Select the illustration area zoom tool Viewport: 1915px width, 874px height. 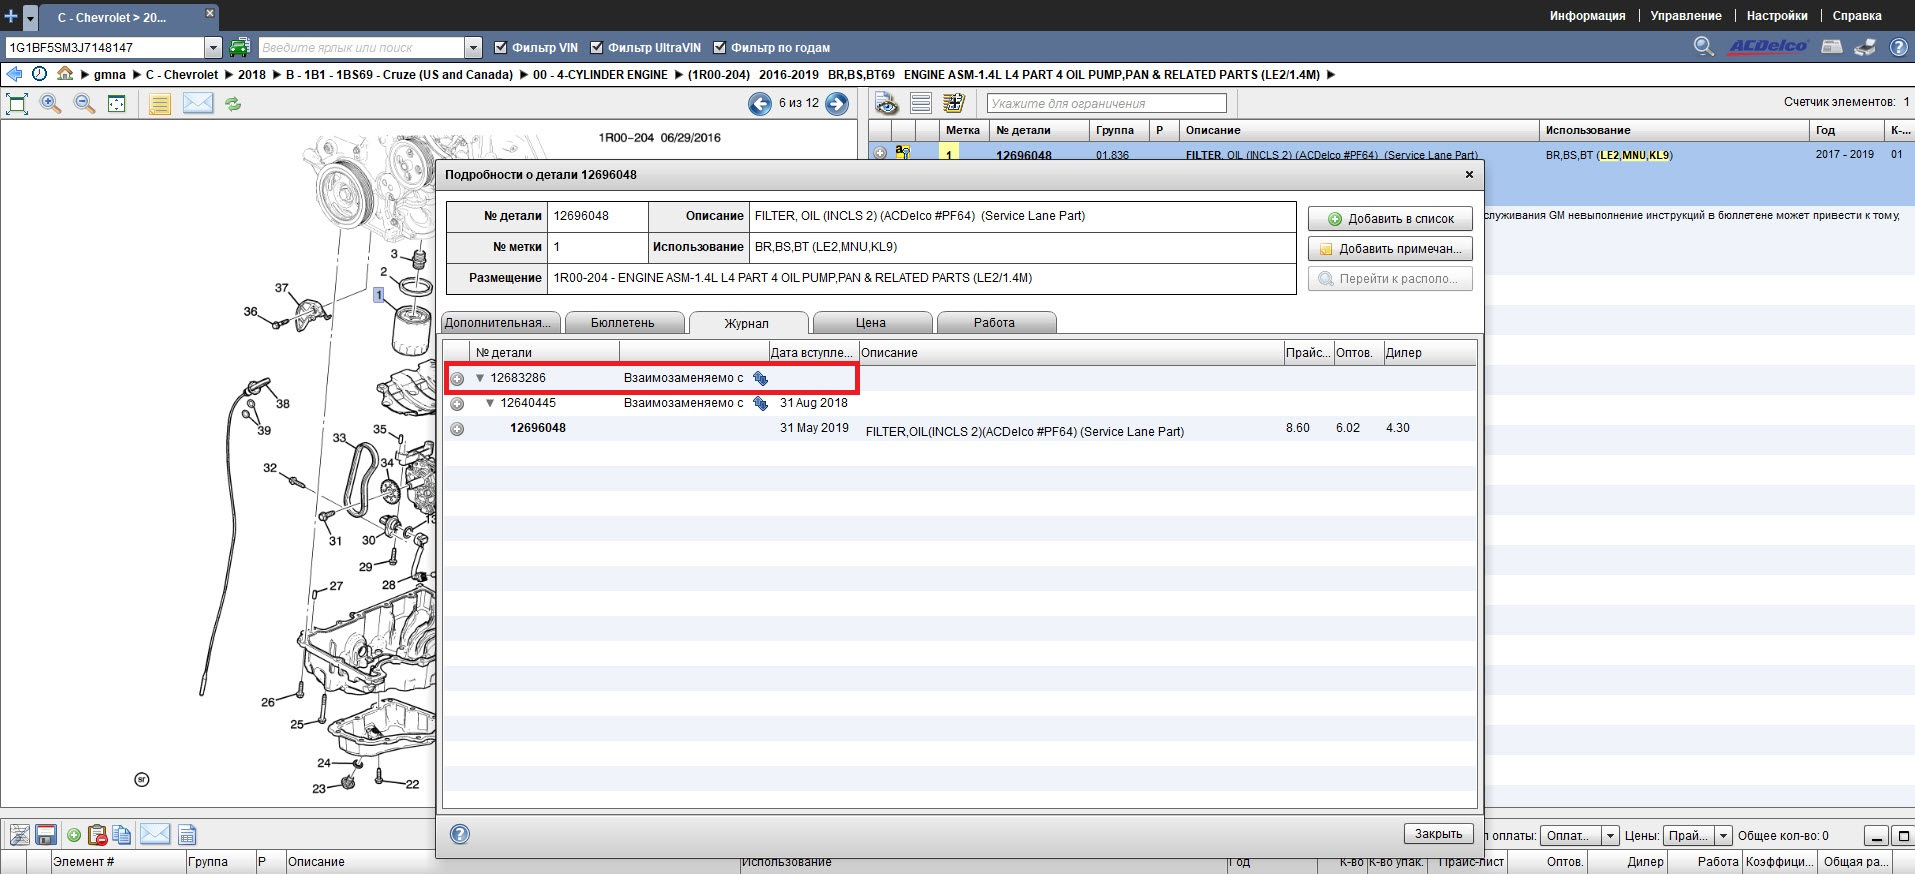[x=117, y=103]
